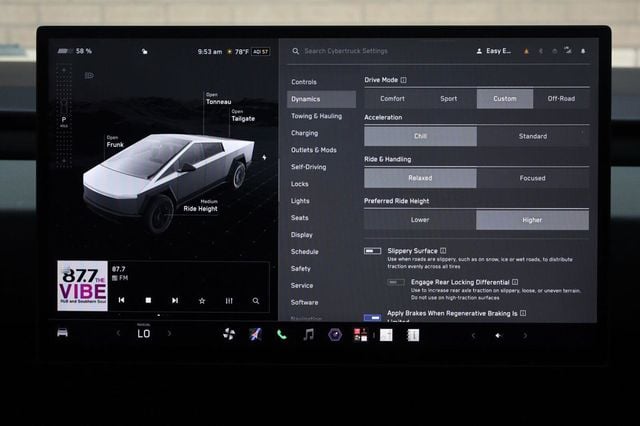This screenshot has height=426, width=640.
Task: Set Preferred Ride Height to Higher
Action: [x=532, y=220]
